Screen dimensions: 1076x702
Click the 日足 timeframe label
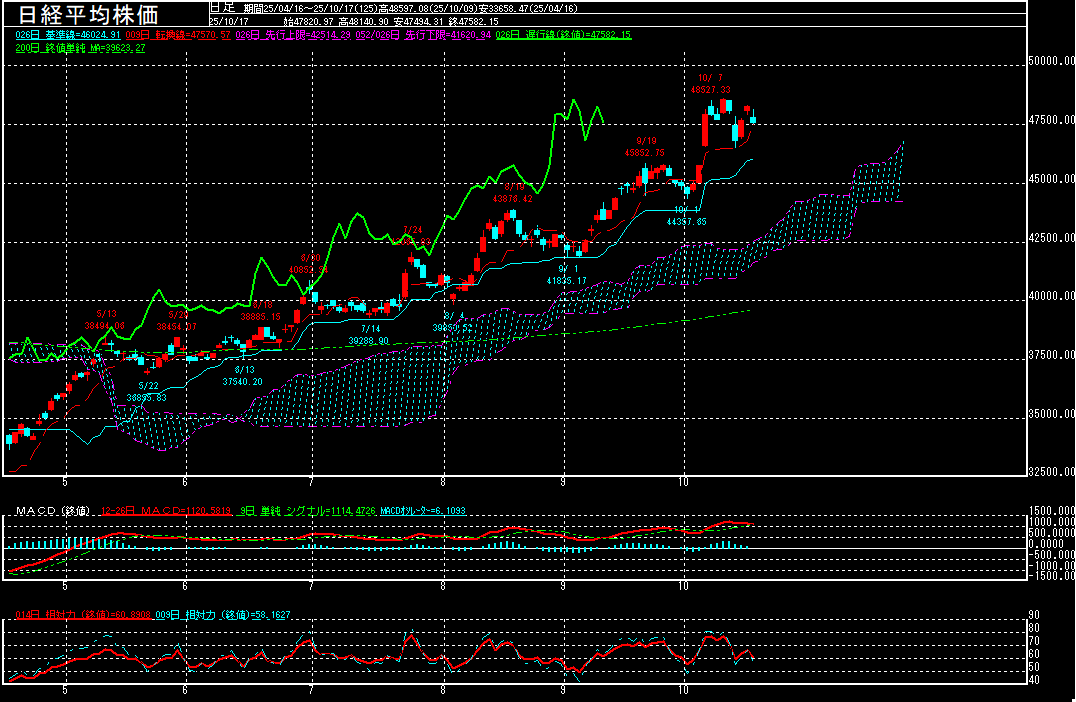coord(221,7)
